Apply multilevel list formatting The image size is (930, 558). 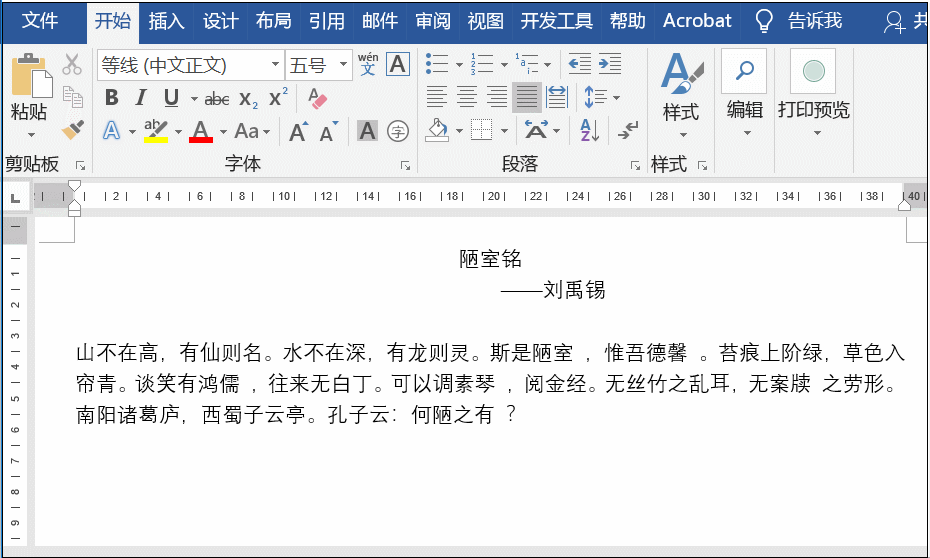[527, 63]
